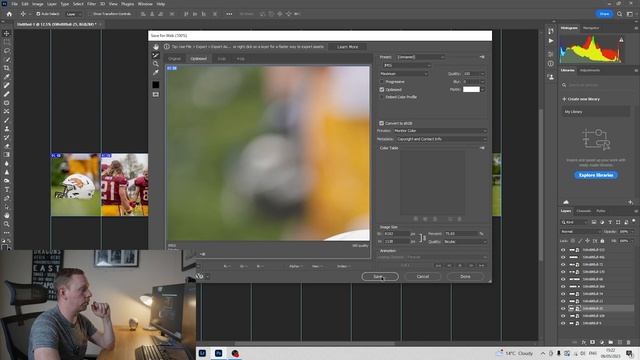Filter layers by type T icon

pos(610,222)
